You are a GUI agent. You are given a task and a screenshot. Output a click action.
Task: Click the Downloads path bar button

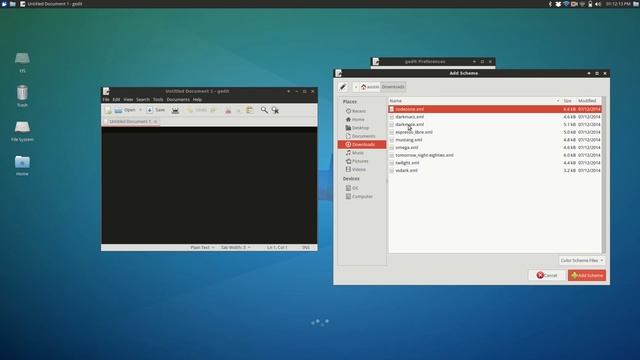click(x=393, y=87)
